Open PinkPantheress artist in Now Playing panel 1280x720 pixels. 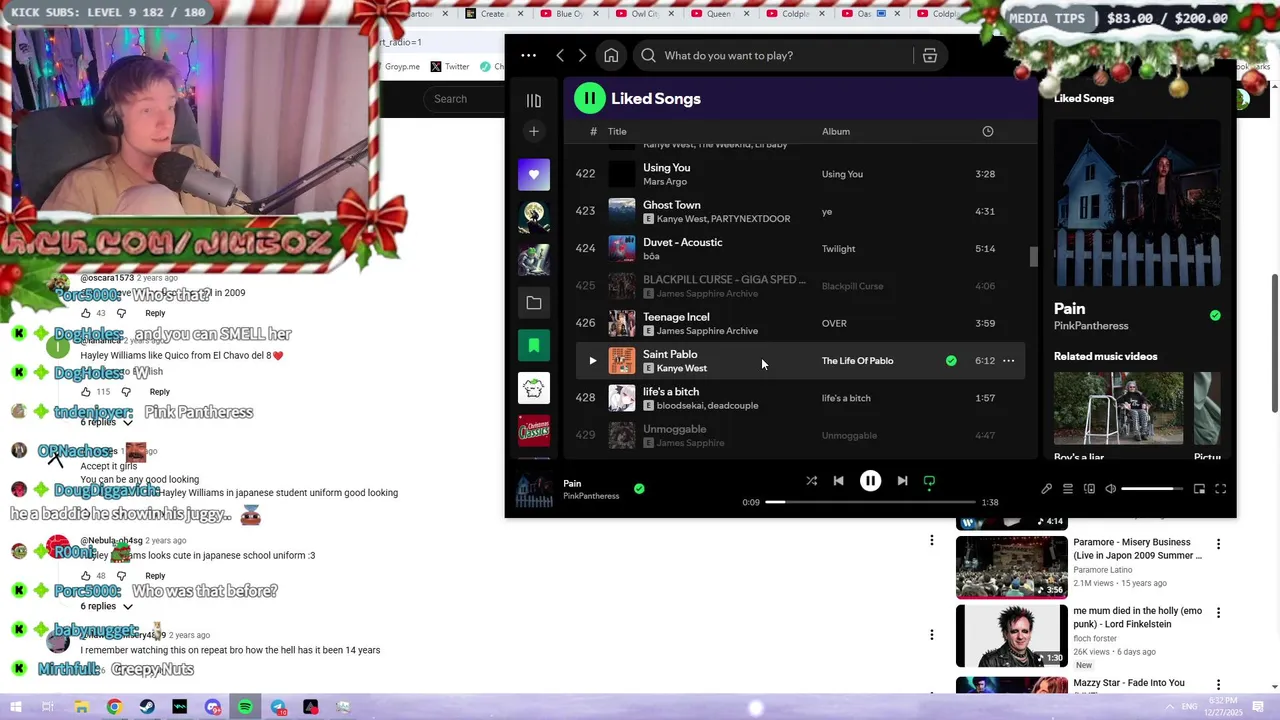point(1091,326)
